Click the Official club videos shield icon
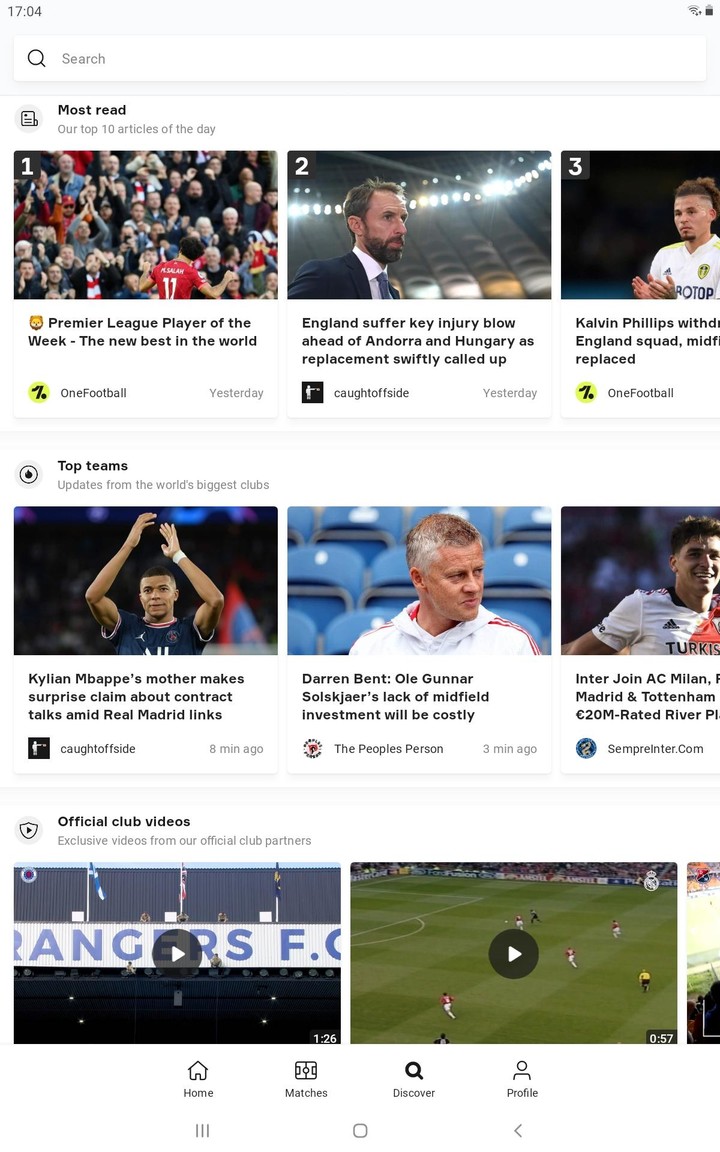The image size is (720, 1152). (x=29, y=830)
